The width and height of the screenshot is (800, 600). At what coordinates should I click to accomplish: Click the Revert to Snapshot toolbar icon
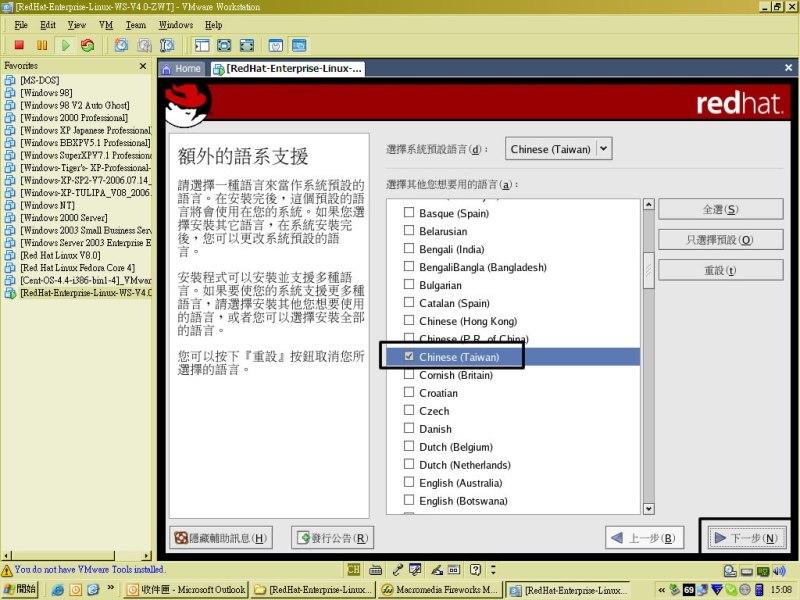tap(144, 45)
